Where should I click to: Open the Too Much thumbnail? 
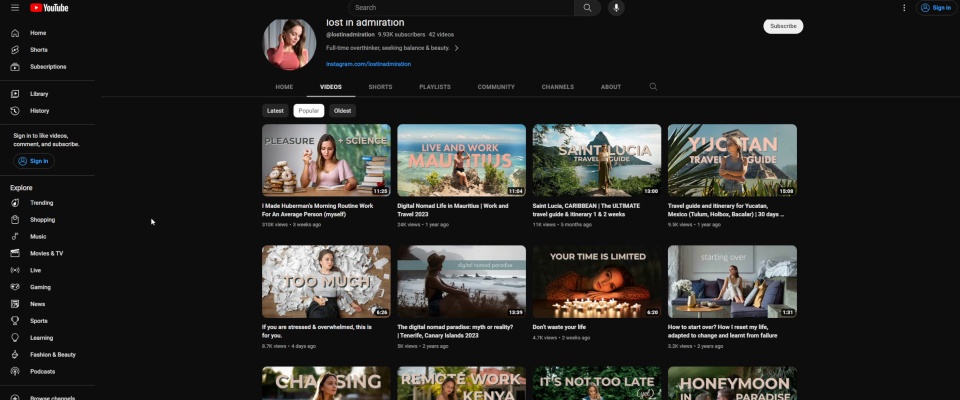coord(326,281)
